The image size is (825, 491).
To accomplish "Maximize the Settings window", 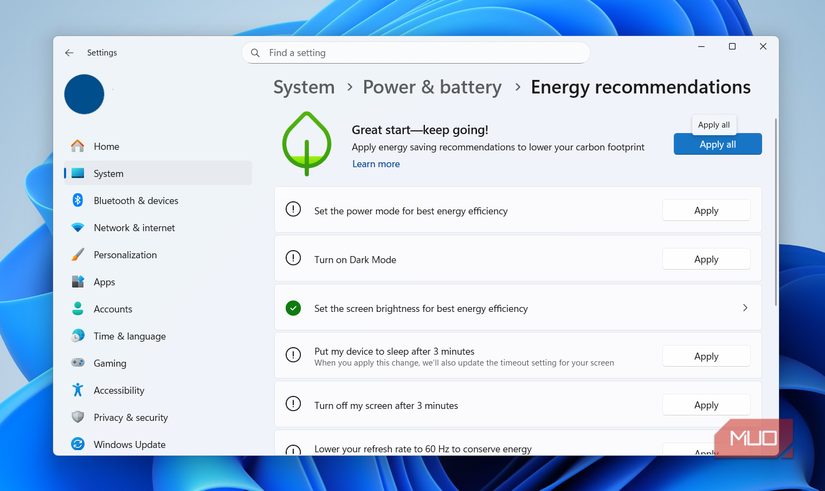I will [732, 46].
